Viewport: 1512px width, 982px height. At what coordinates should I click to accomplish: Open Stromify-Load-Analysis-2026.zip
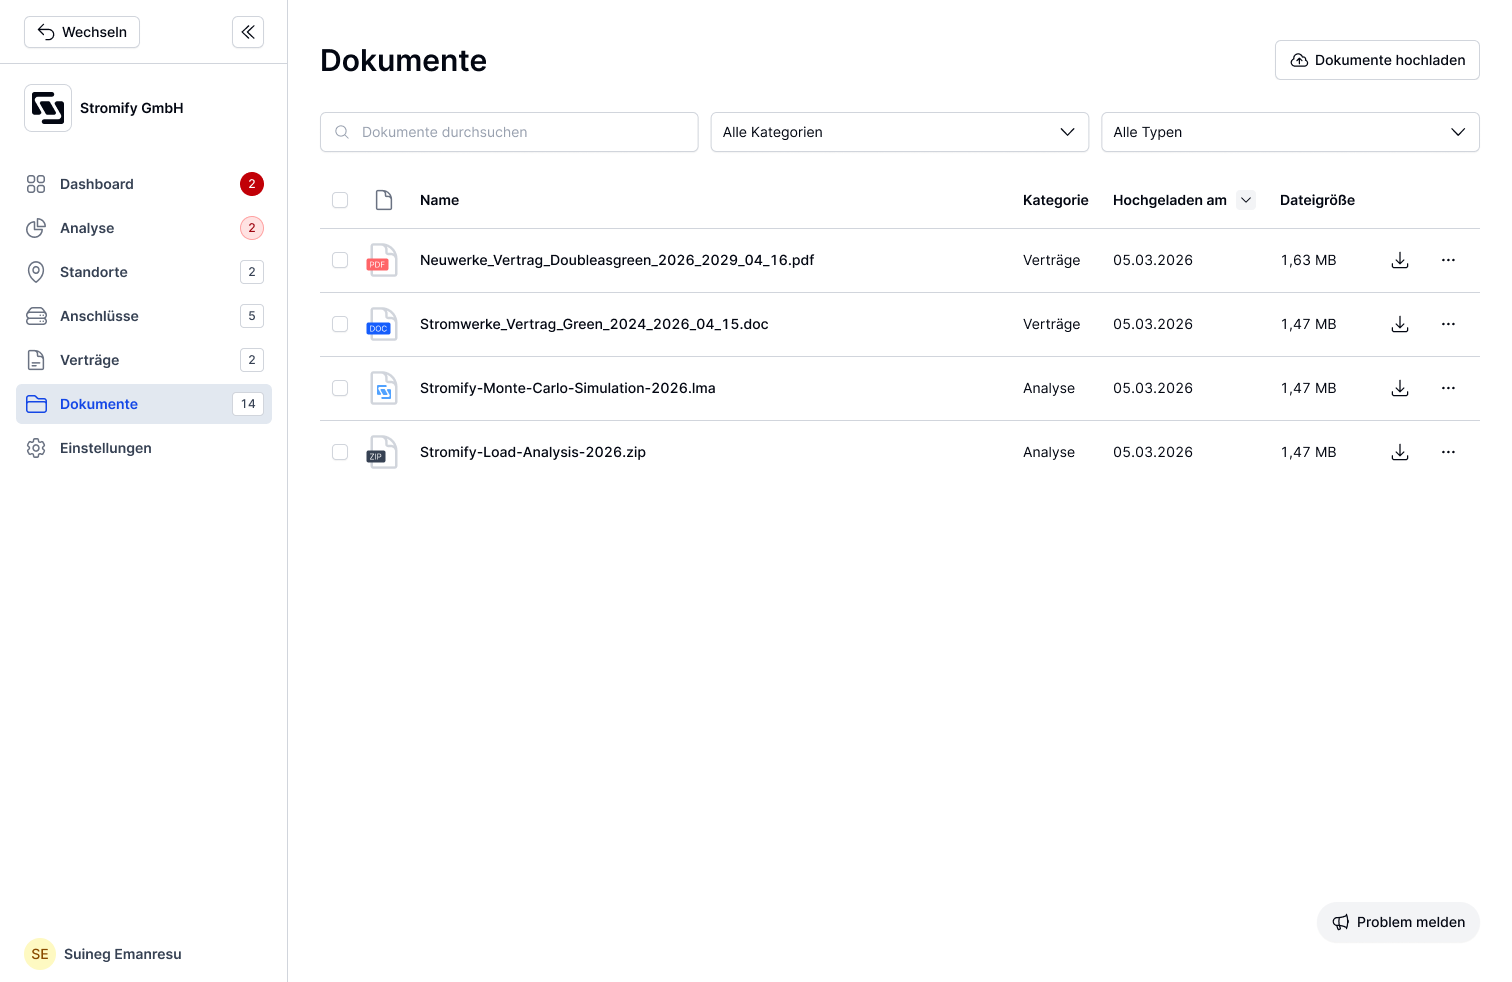pyautogui.click(x=533, y=452)
